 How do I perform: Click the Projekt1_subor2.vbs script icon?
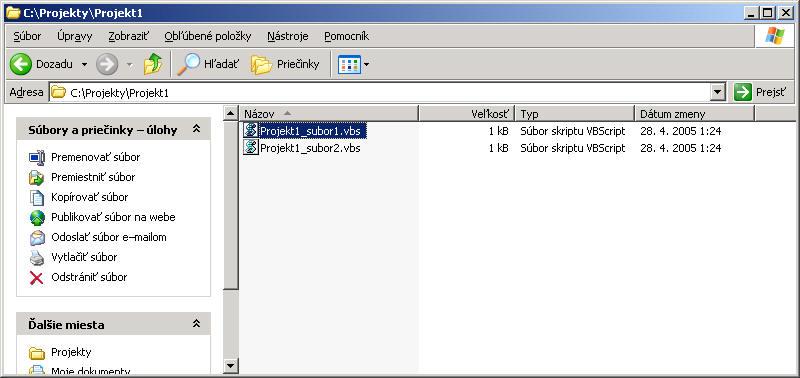(x=251, y=148)
